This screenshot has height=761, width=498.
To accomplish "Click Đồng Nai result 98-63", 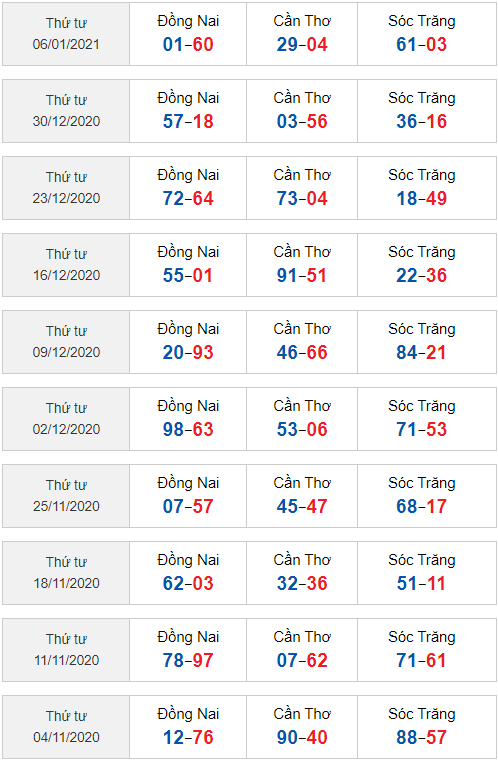I will coord(188,430).
